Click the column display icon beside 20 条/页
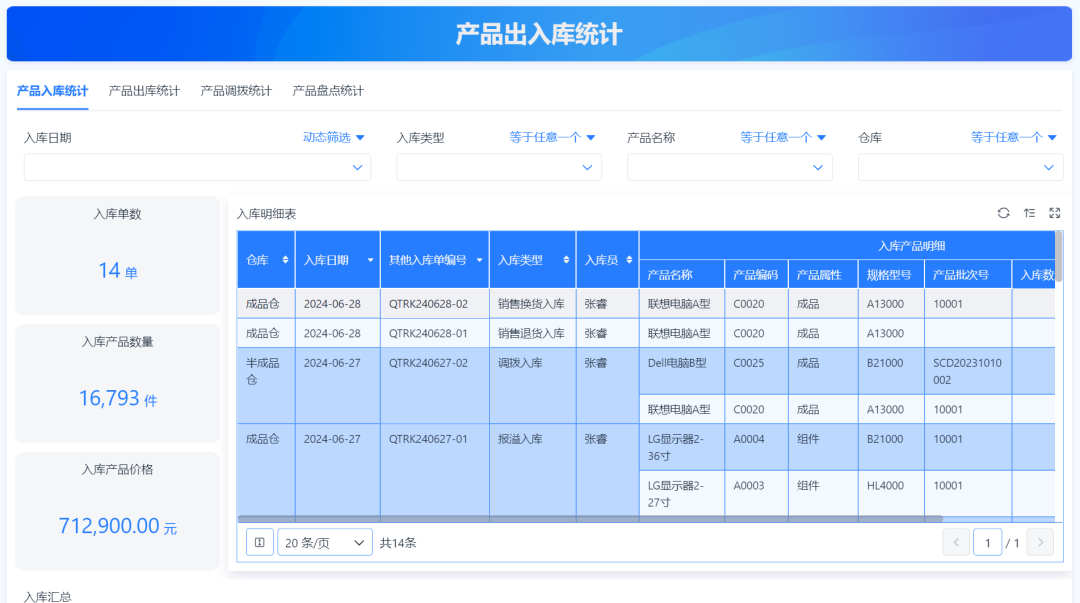The image size is (1080, 603). point(260,542)
